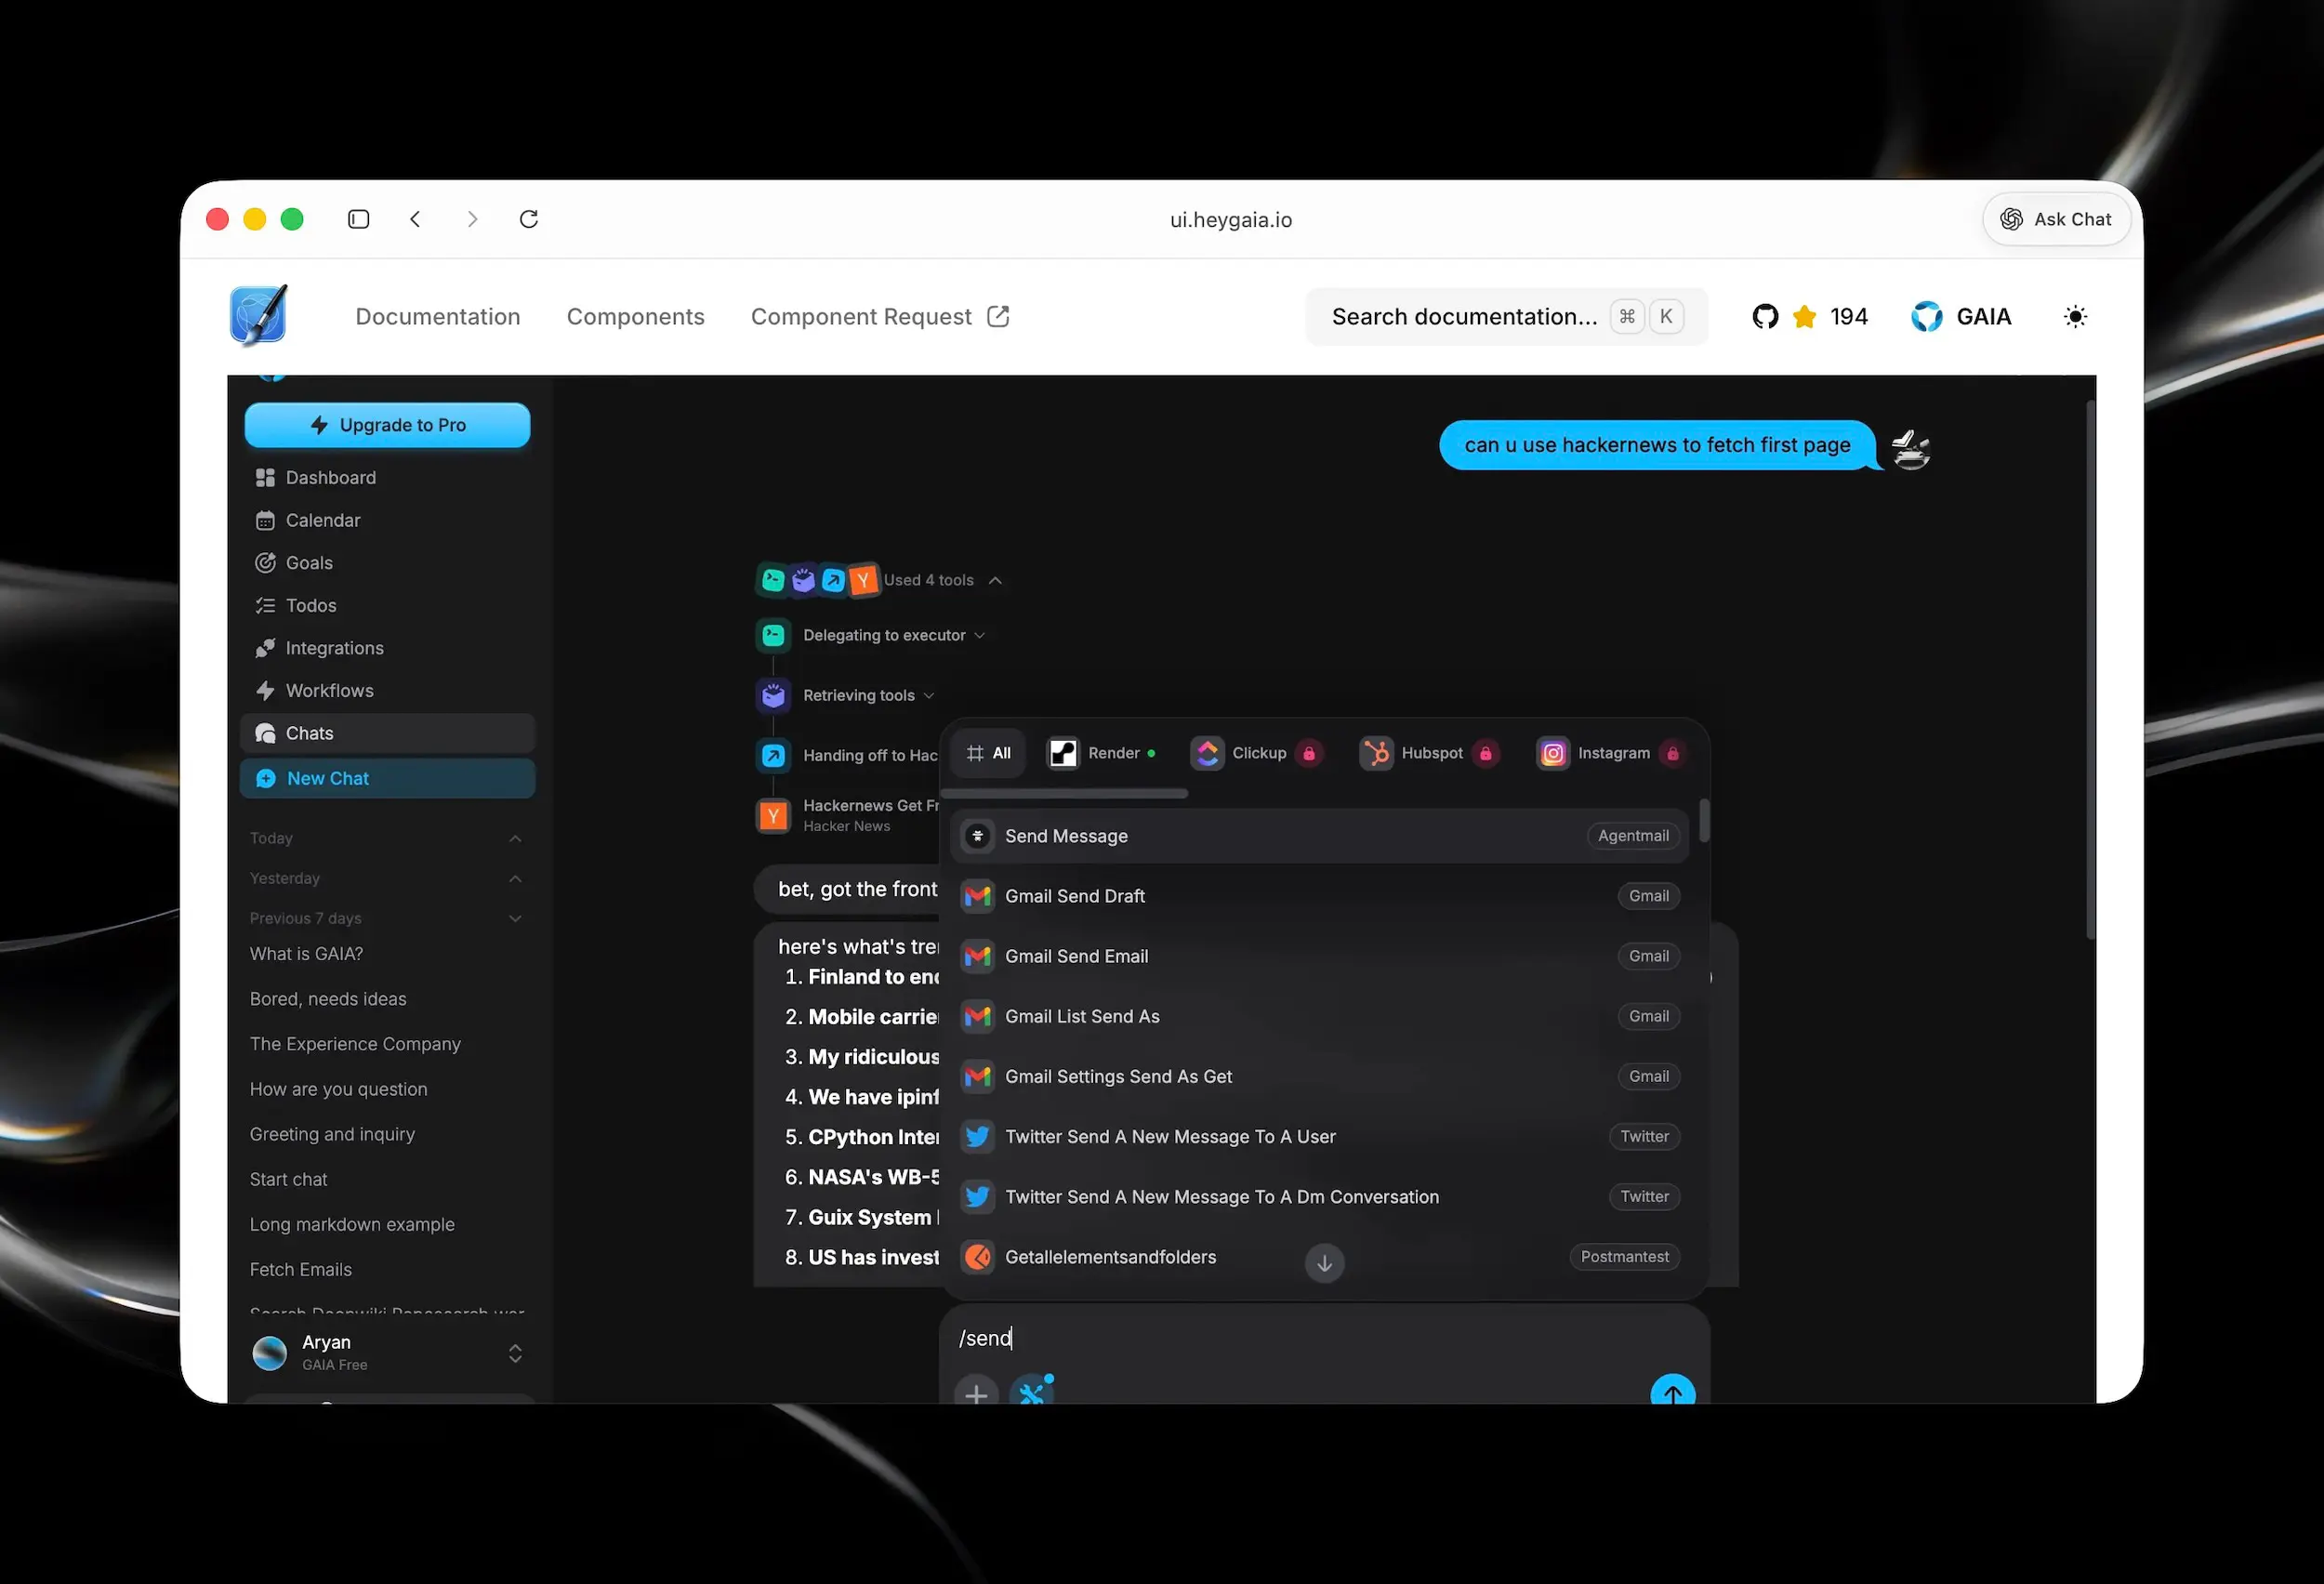Start a New Chat
Viewport: 2324px width, 1584px height.
click(388, 778)
